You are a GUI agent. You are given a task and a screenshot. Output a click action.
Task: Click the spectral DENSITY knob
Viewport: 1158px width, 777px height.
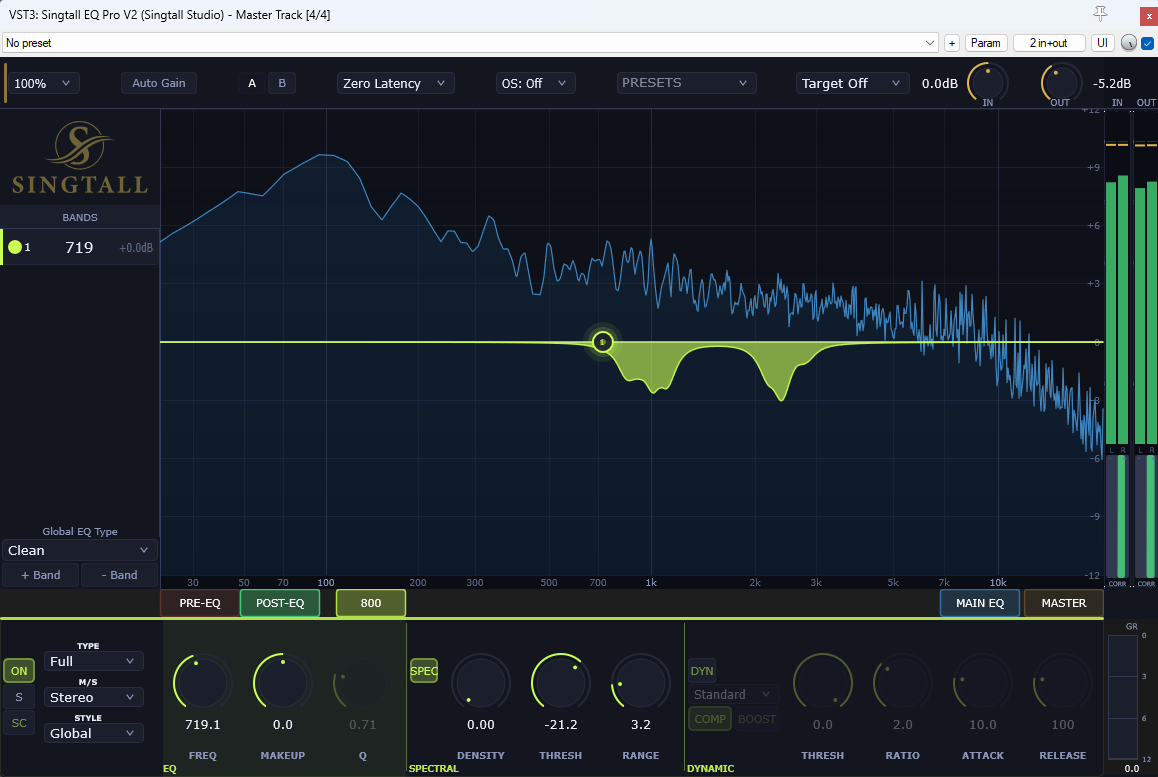(481, 682)
